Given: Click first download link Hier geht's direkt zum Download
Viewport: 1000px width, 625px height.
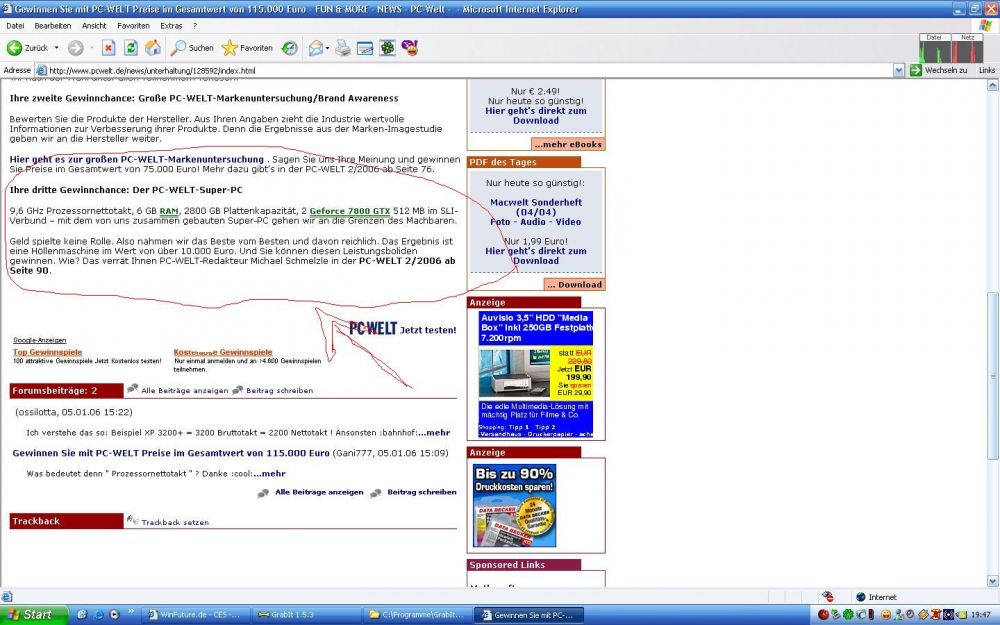Looking at the screenshot, I should (536, 115).
